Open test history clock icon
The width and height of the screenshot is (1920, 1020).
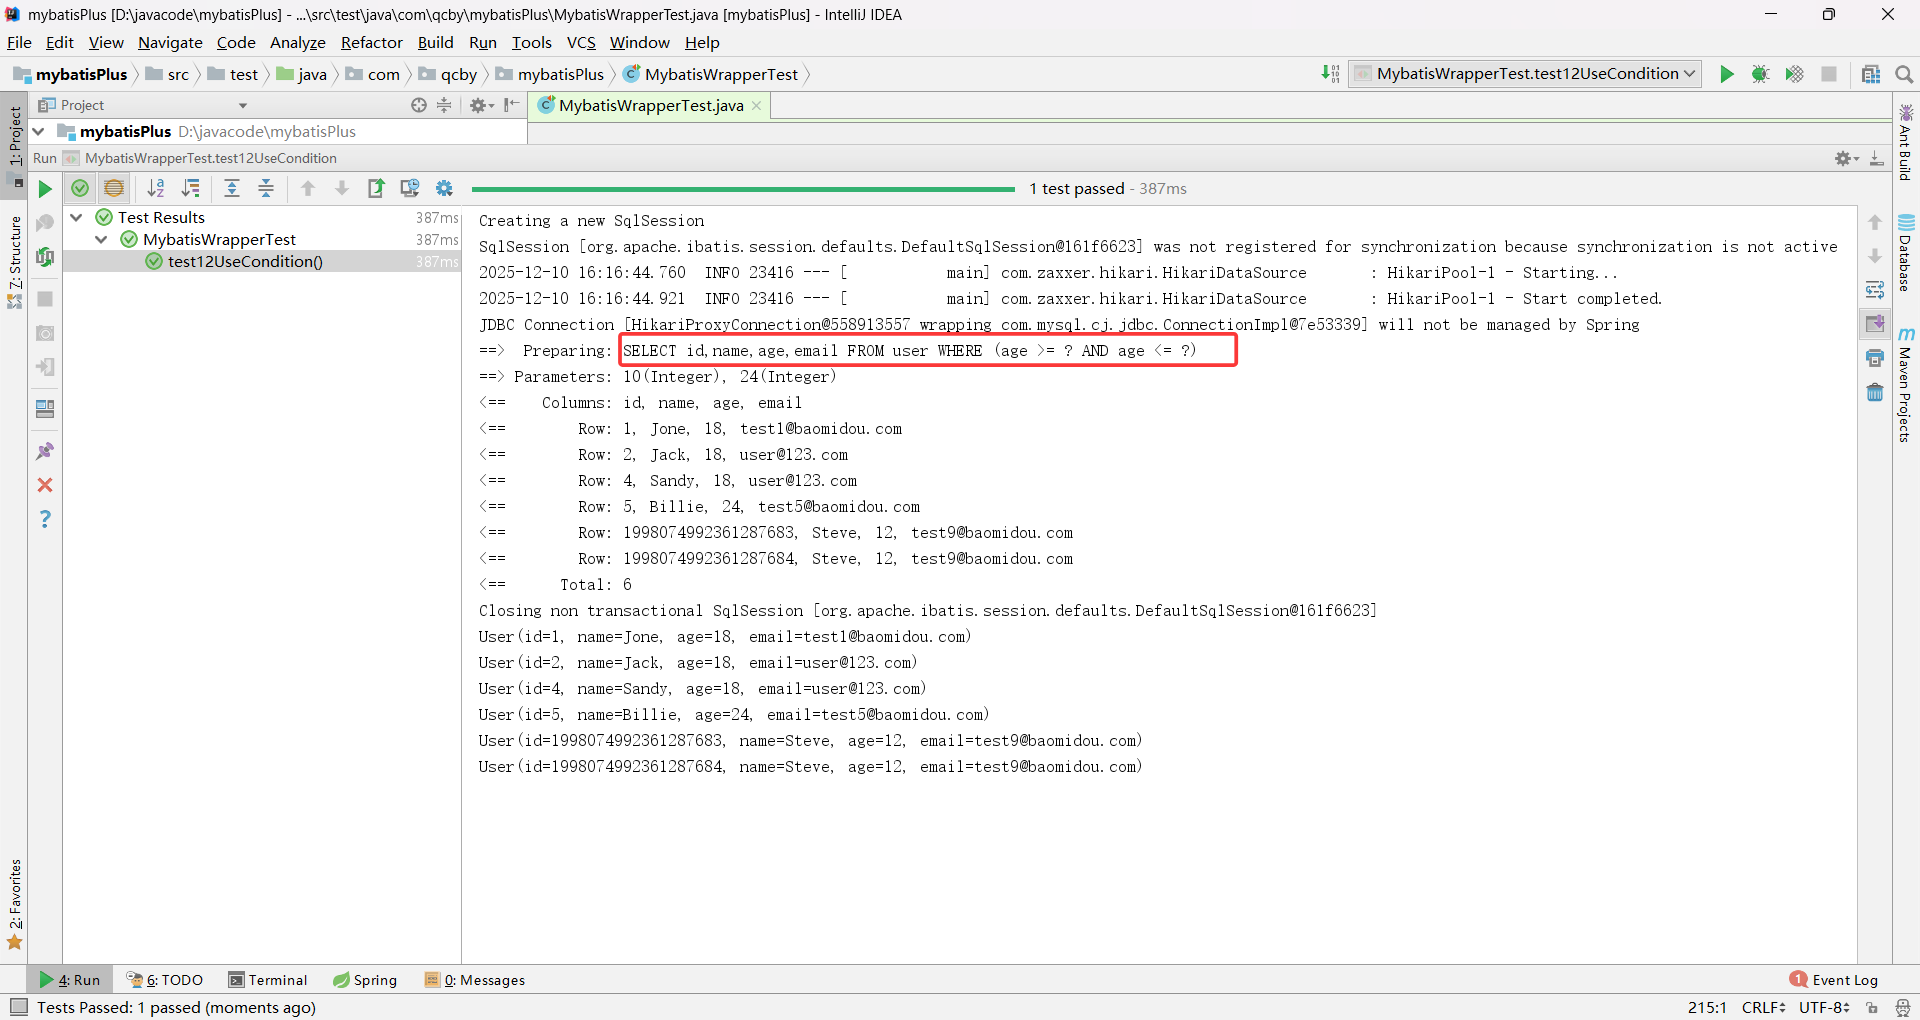point(410,188)
